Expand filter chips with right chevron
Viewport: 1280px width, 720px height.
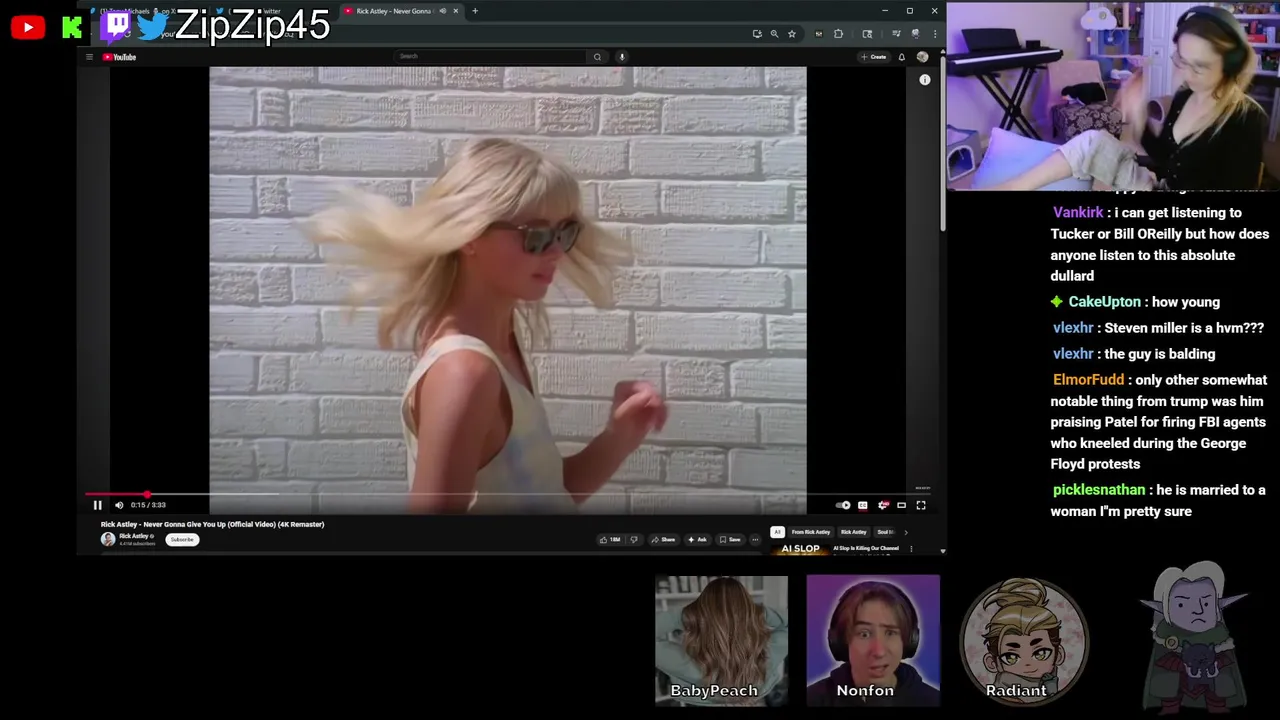point(906,532)
